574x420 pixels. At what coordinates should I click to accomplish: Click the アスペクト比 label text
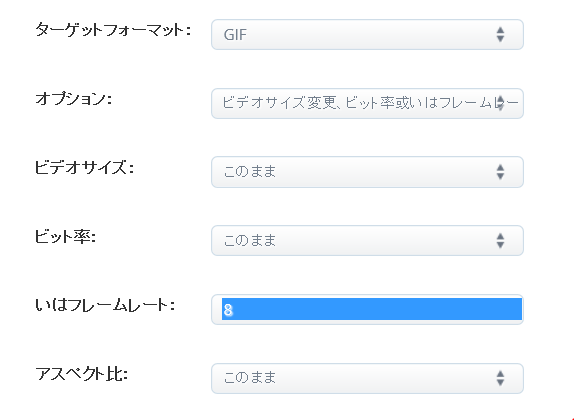coord(81,374)
